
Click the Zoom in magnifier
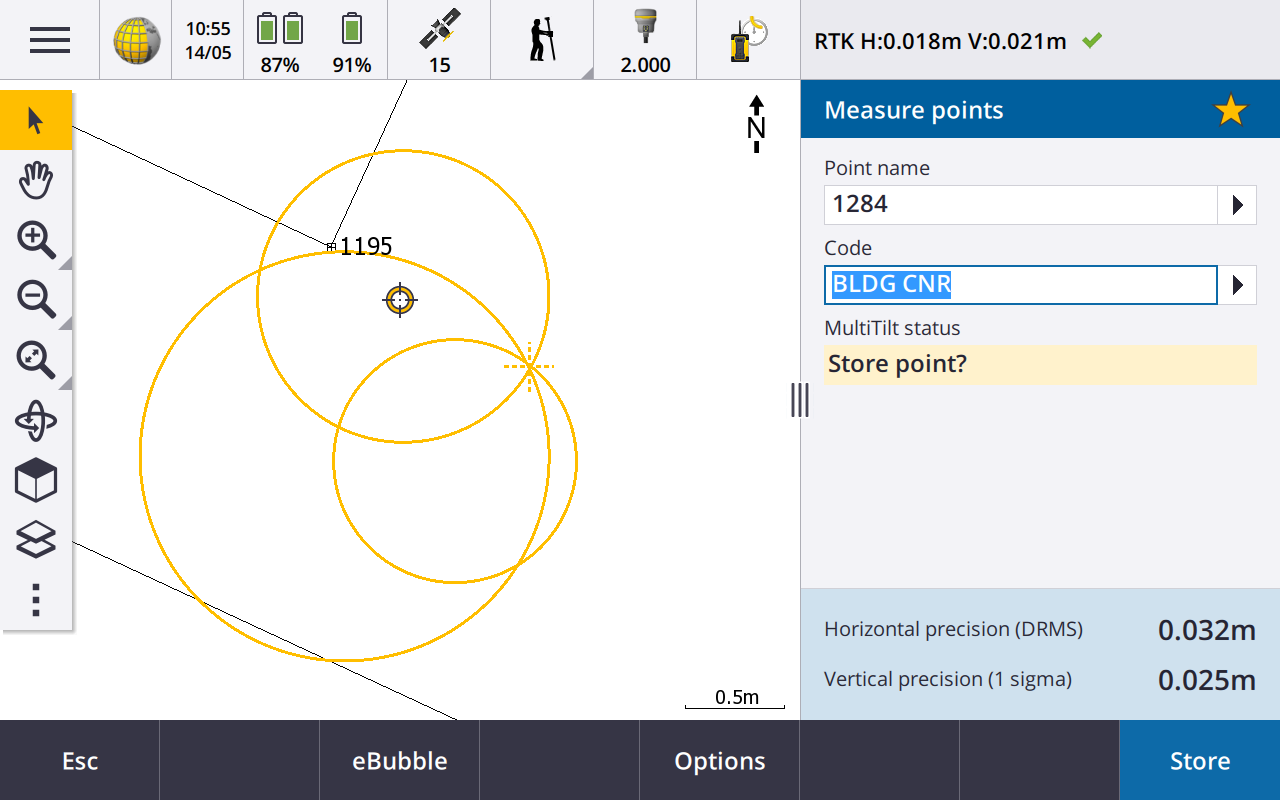coord(36,241)
